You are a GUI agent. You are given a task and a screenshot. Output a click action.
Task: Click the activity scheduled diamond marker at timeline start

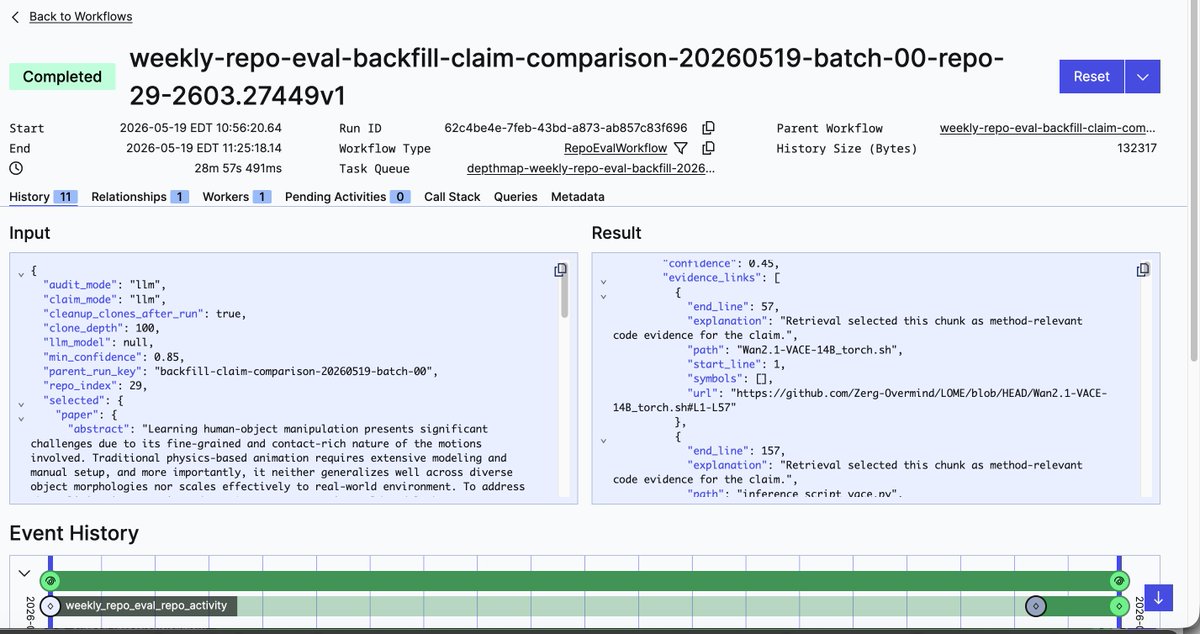(50, 606)
